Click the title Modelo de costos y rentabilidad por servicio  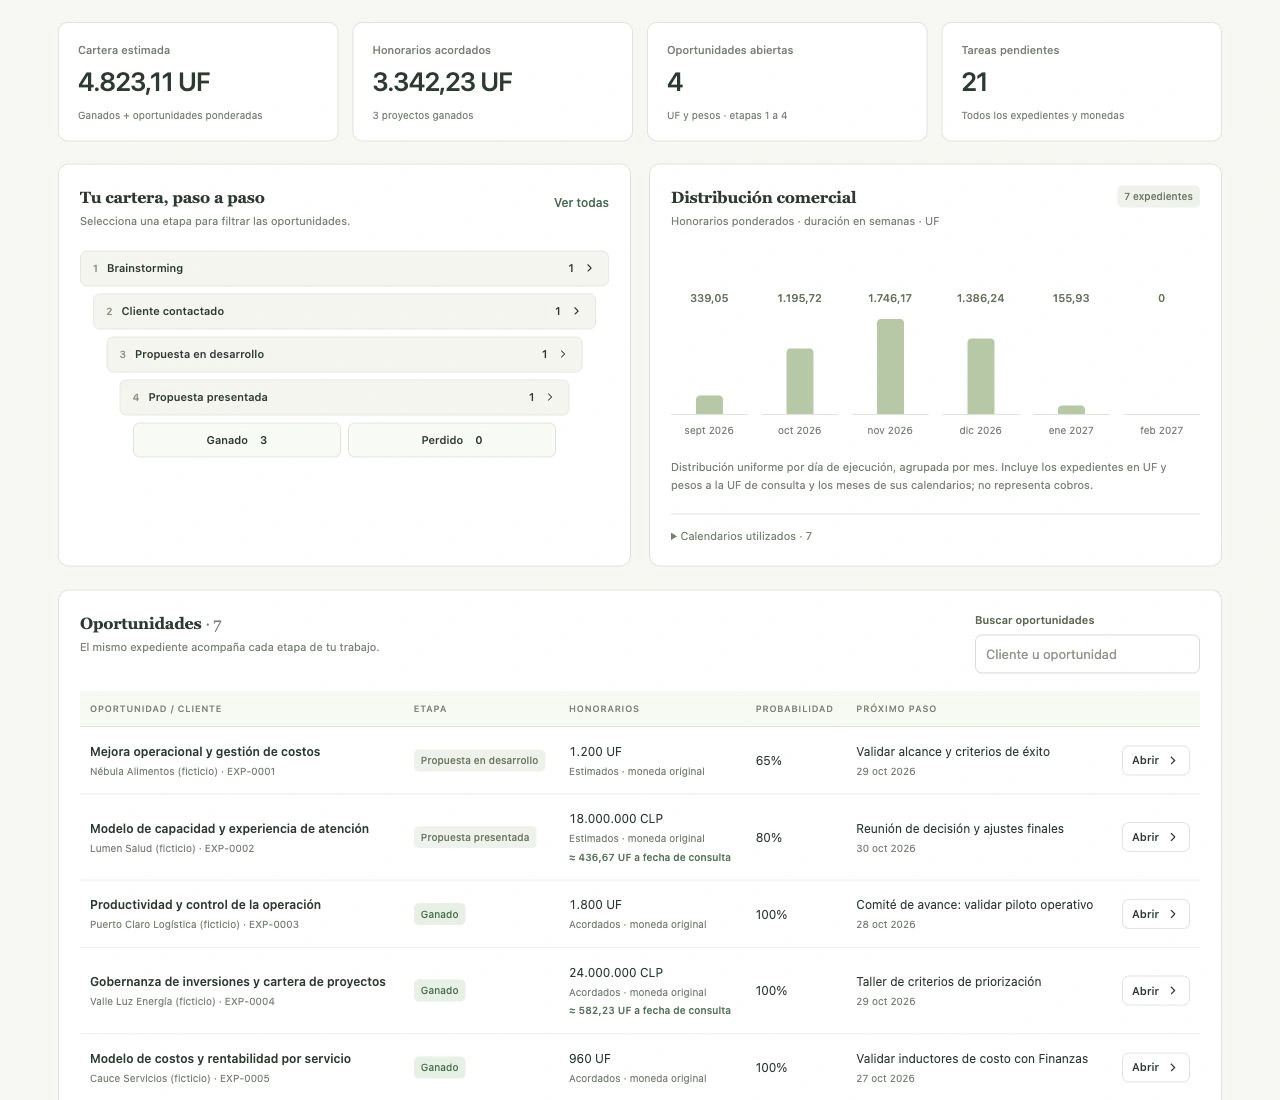click(220, 1059)
